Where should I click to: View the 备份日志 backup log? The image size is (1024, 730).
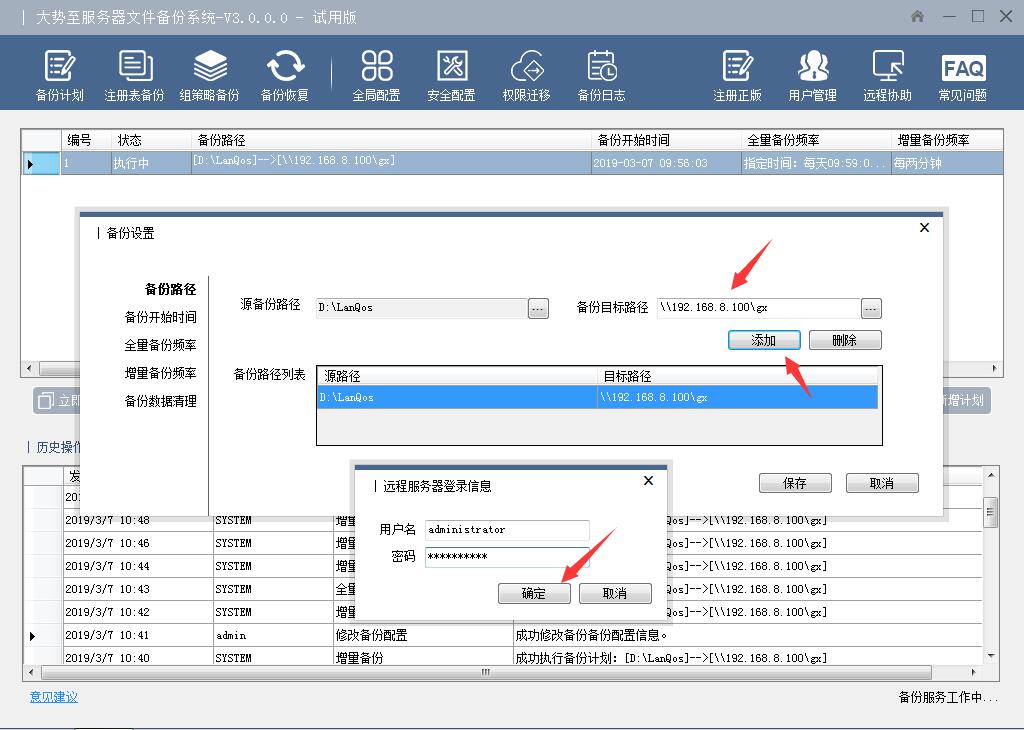[x=601, y=76]
